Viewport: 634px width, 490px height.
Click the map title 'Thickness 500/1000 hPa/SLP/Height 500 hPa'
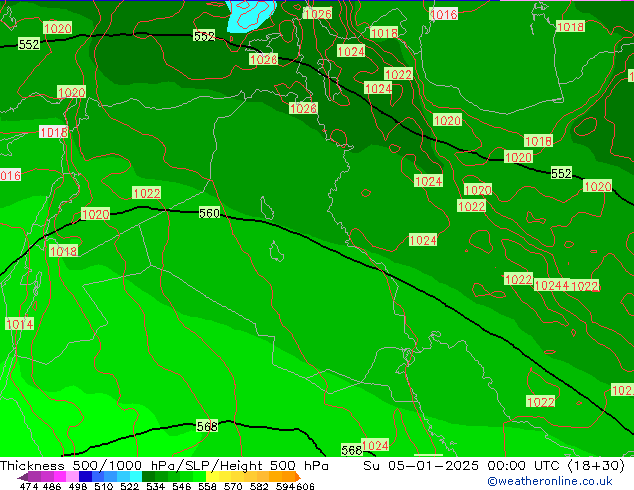click(x=164, y=466)
